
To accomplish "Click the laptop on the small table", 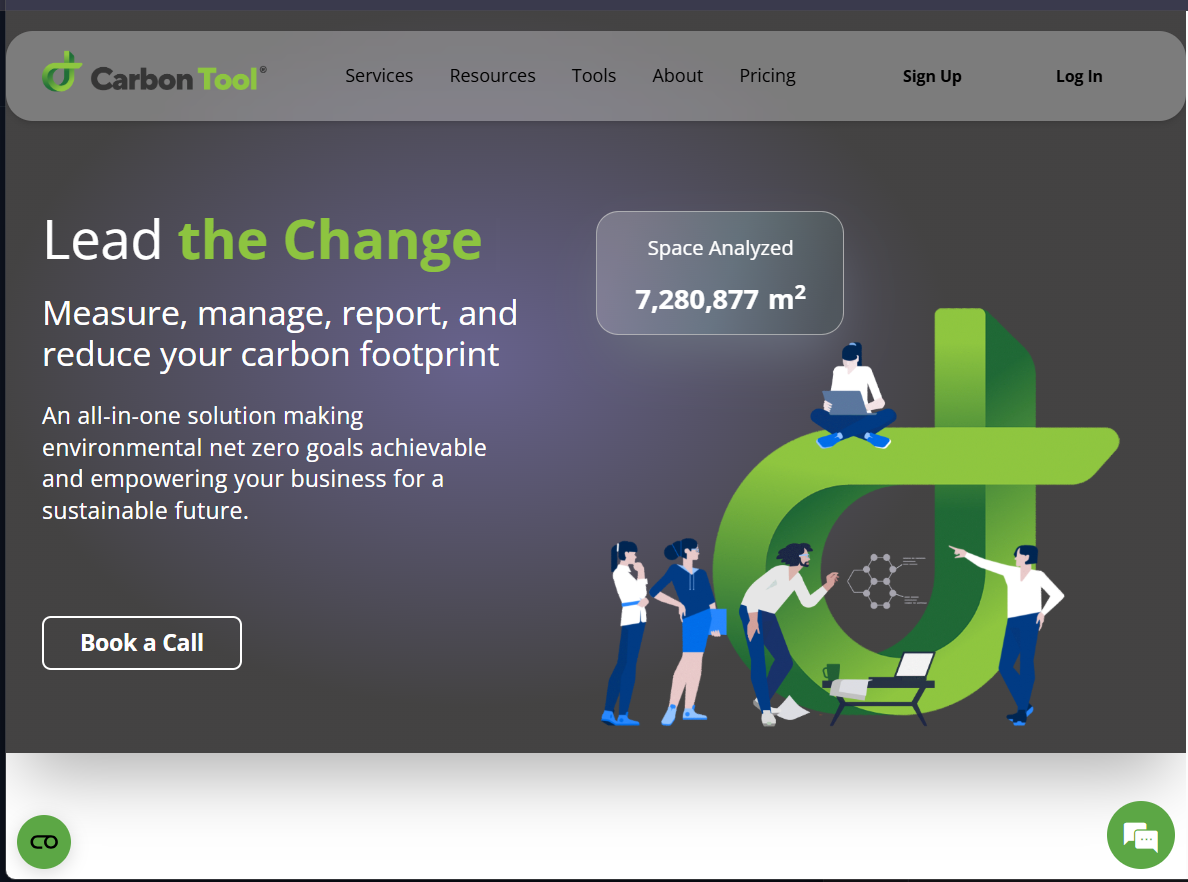I will (912, 666).
